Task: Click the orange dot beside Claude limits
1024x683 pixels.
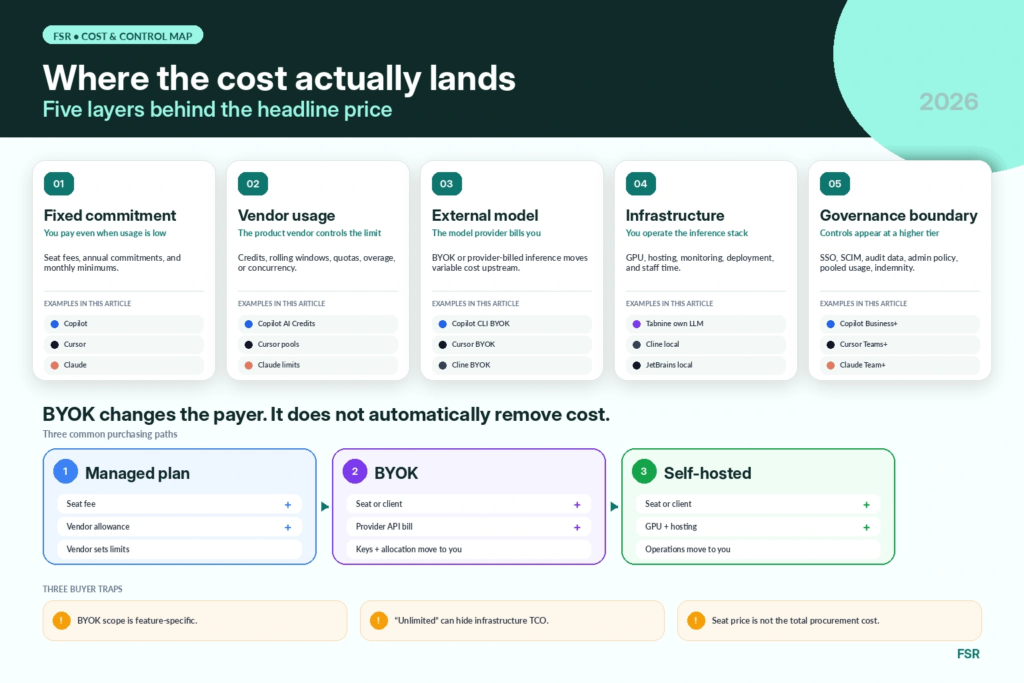Action: (248, 366)
